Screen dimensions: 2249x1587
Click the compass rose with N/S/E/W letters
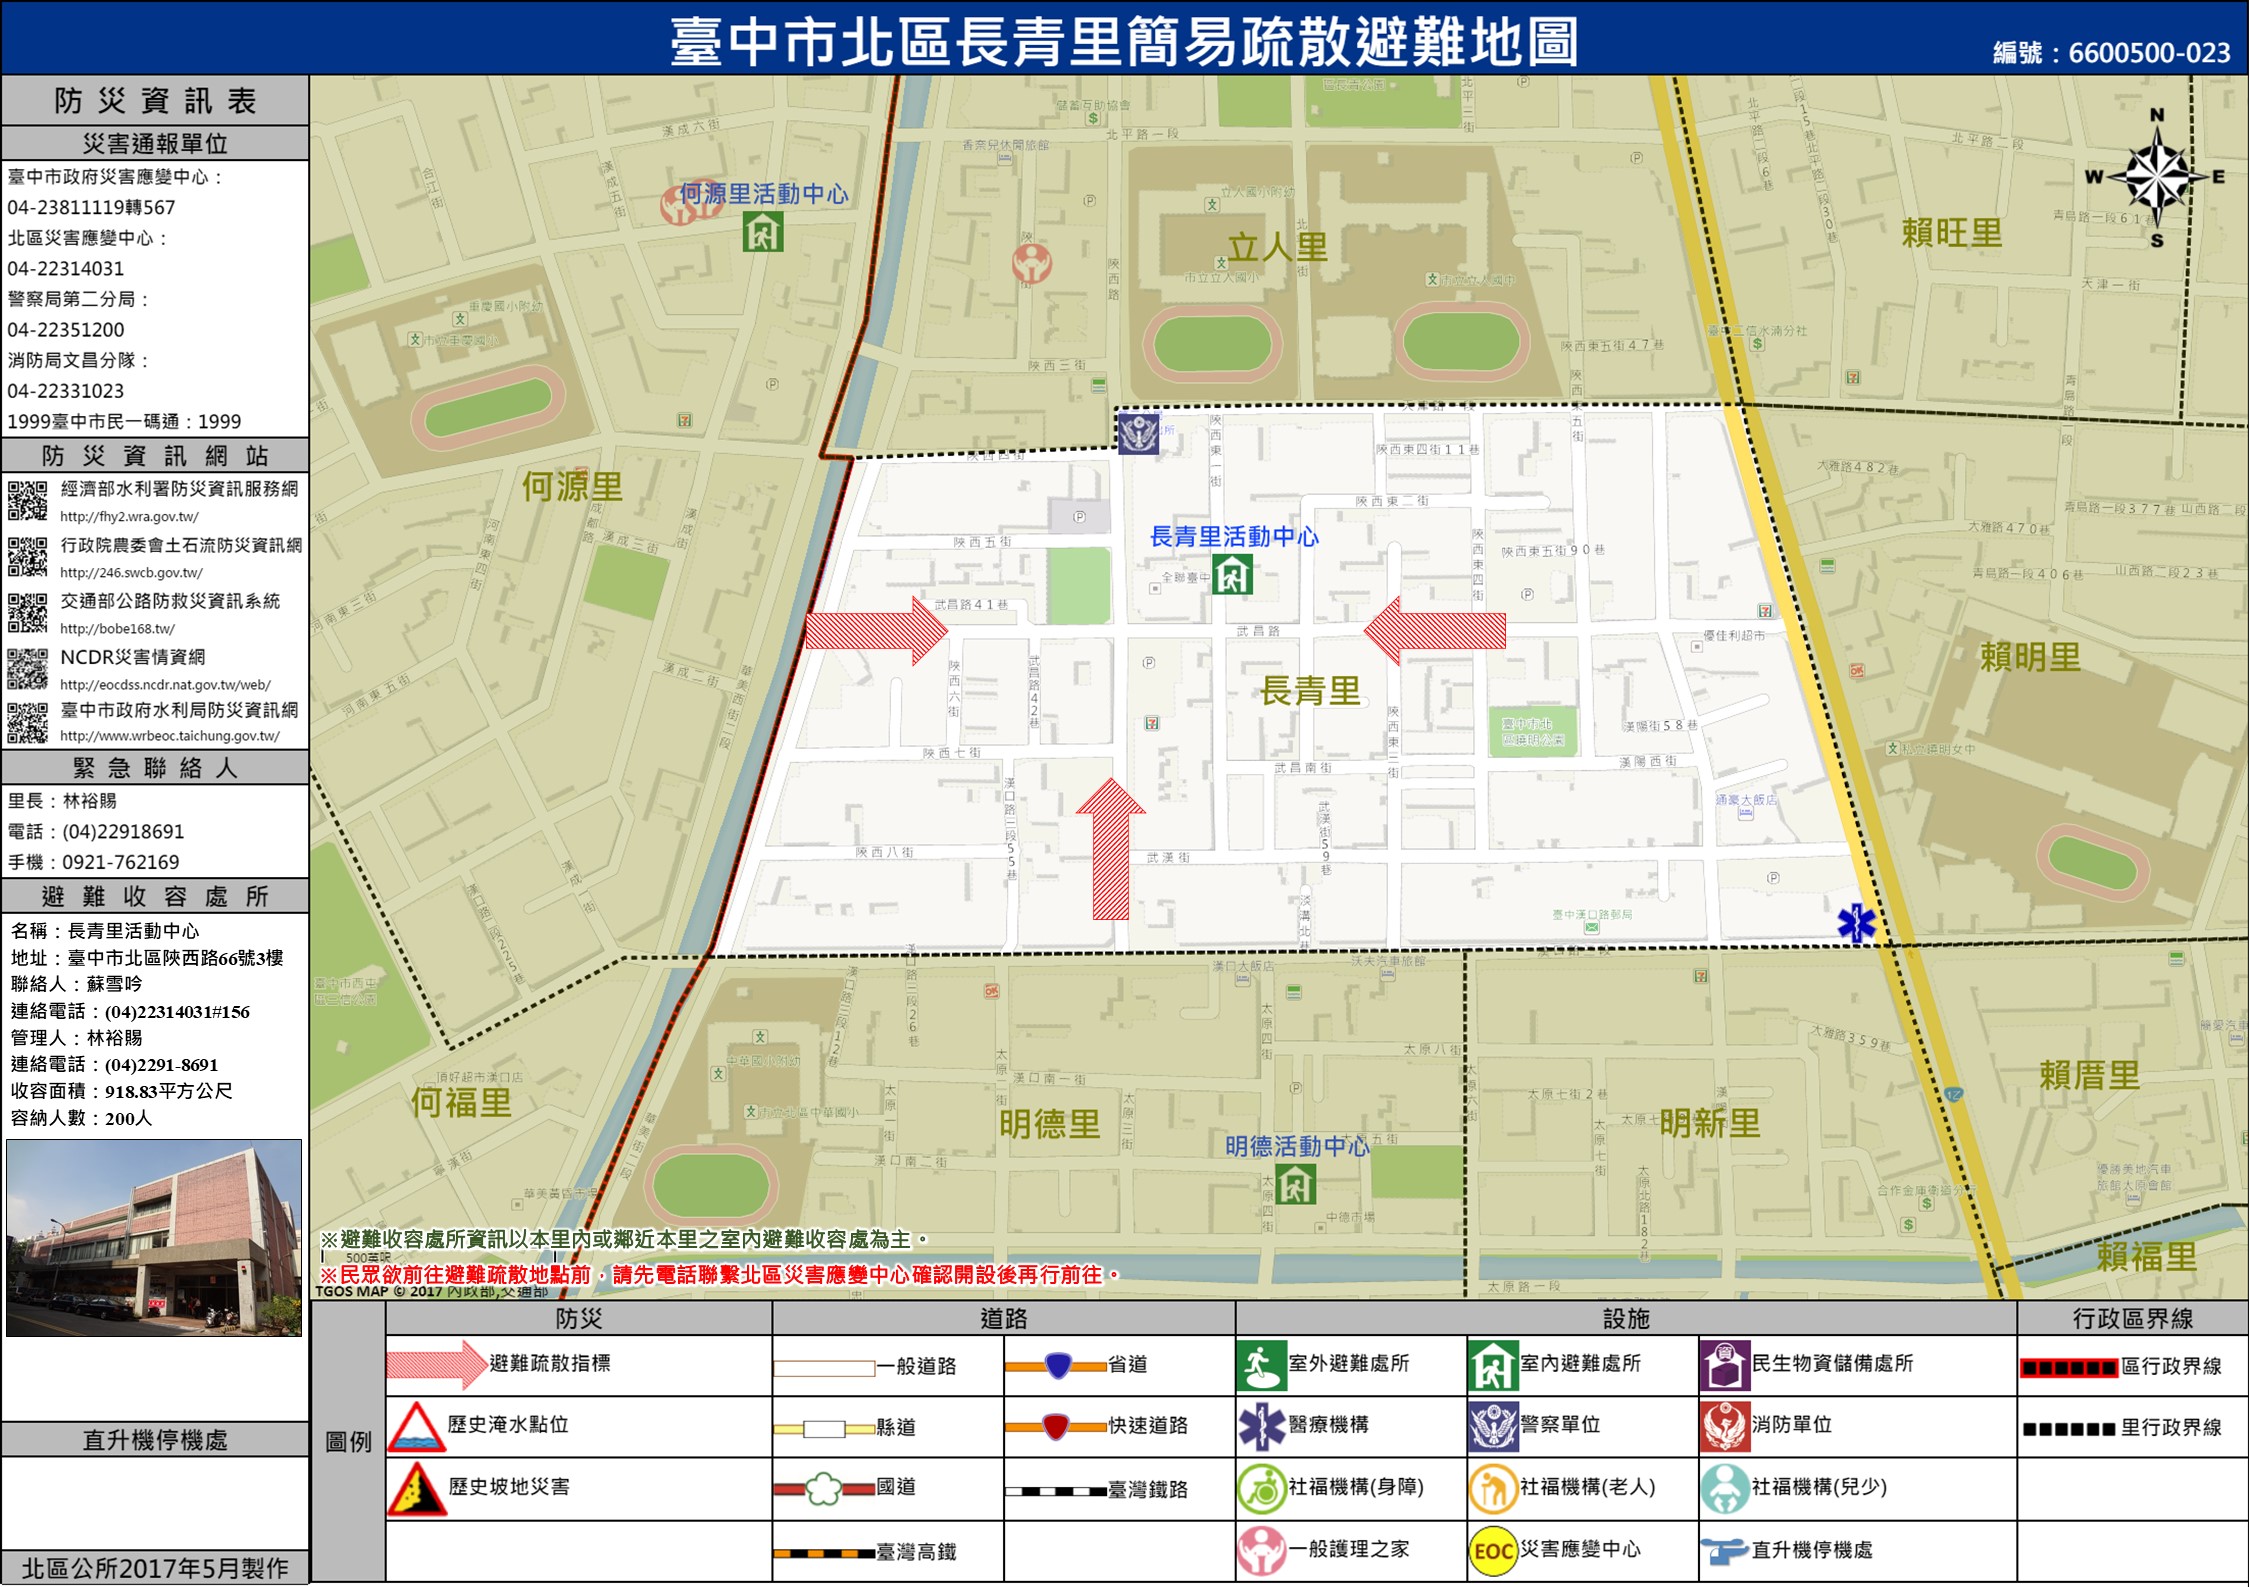pos(2156,178)
